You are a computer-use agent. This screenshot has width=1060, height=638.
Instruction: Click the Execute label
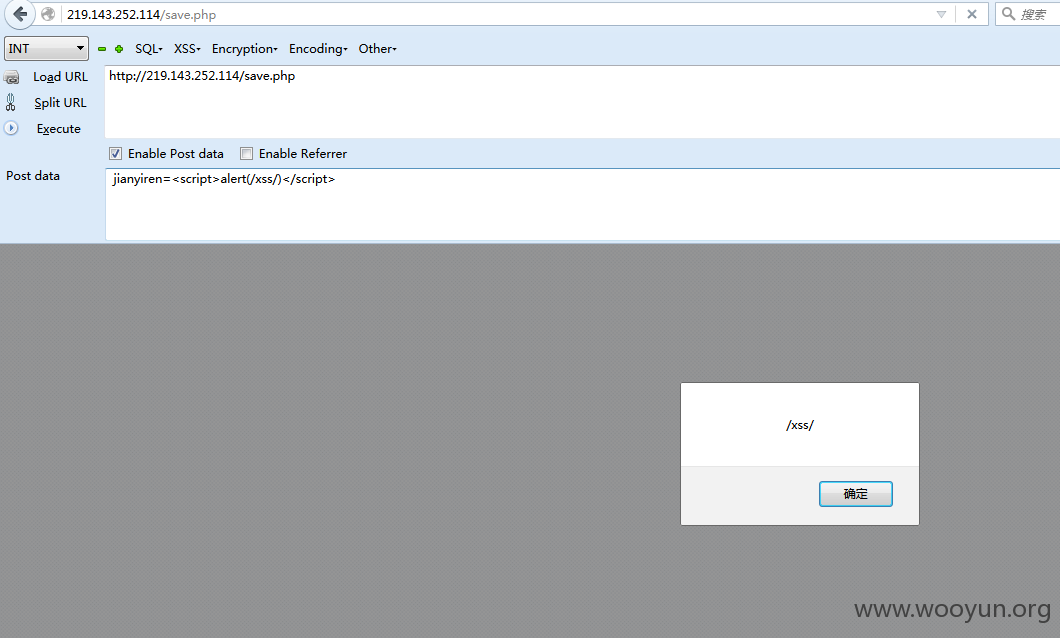[x=59, y=128]
